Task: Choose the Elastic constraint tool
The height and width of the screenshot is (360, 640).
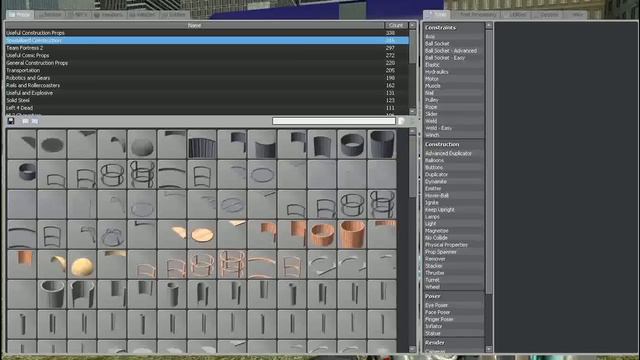Action: coord(453,64)
